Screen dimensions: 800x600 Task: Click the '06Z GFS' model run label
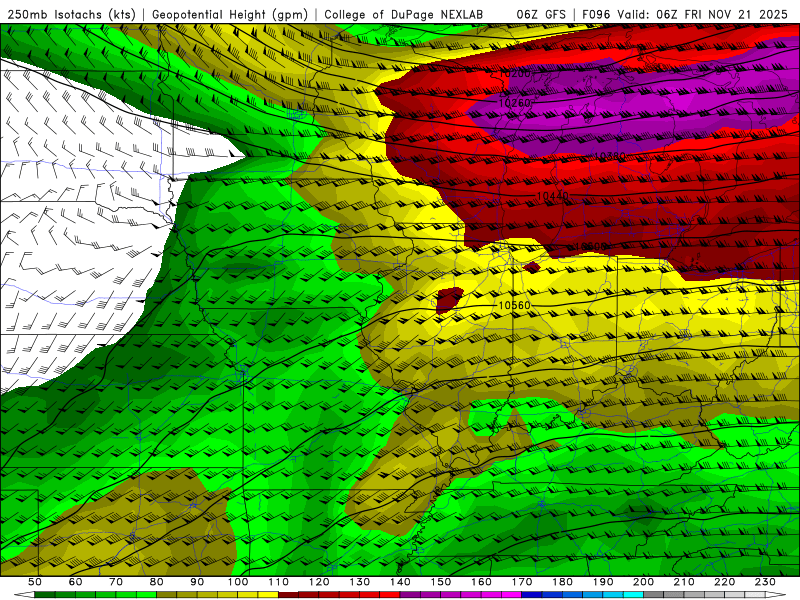[541, 14]
